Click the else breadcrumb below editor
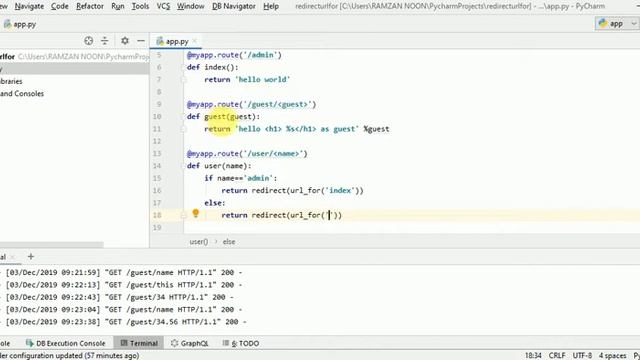 (x=229, y=242)
